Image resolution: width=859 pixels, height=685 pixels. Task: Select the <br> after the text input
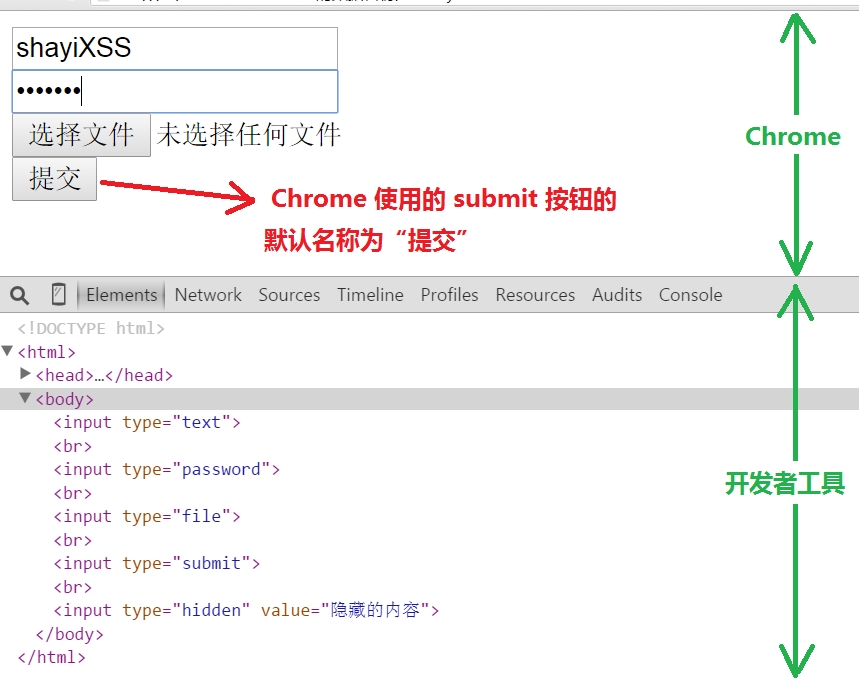(72, 446)
